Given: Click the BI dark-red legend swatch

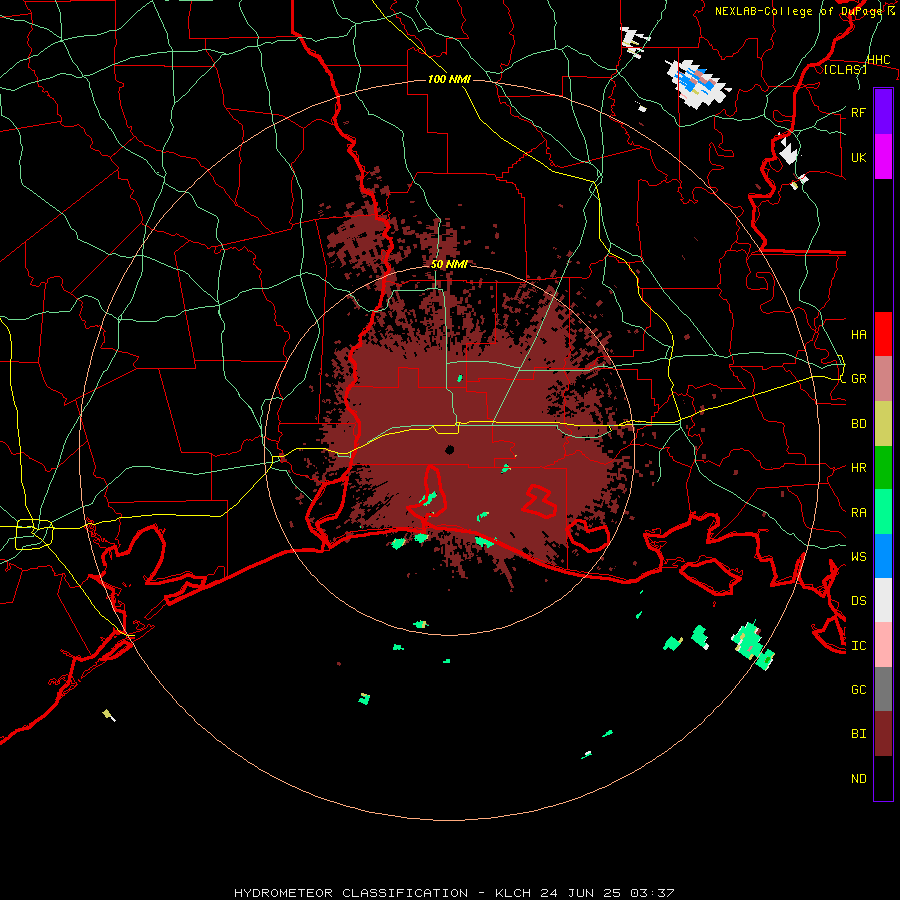Looking at the screenshot, I should point(883,734).
